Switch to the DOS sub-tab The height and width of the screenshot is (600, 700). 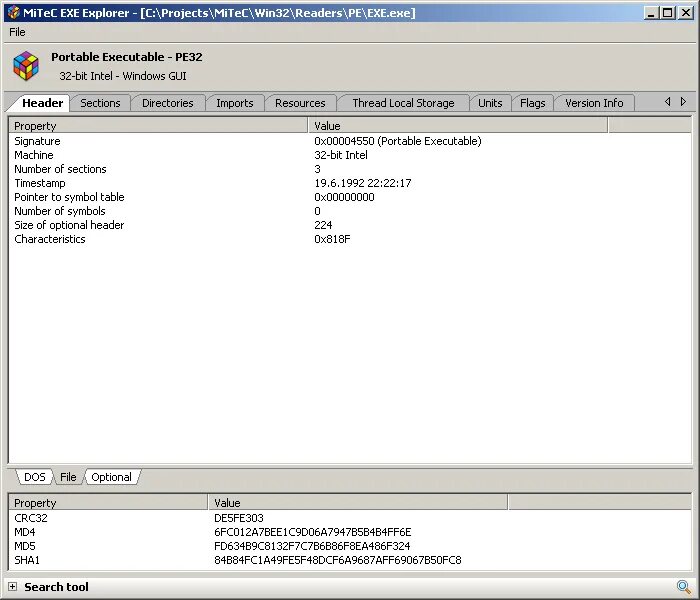(x=34, y=477)
